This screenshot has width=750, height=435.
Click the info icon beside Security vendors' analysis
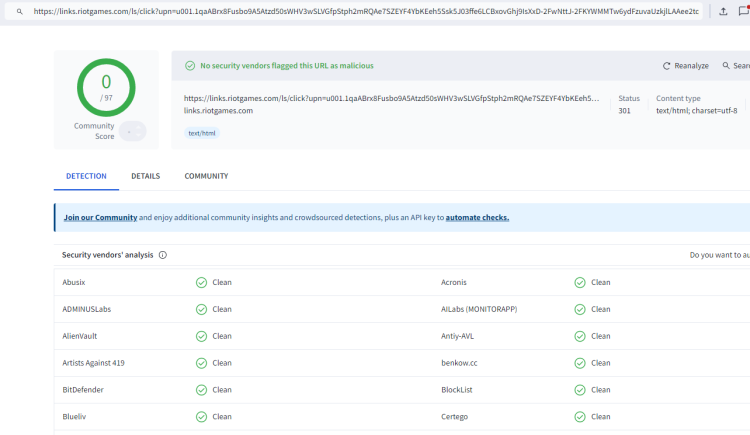click(163, 255)
